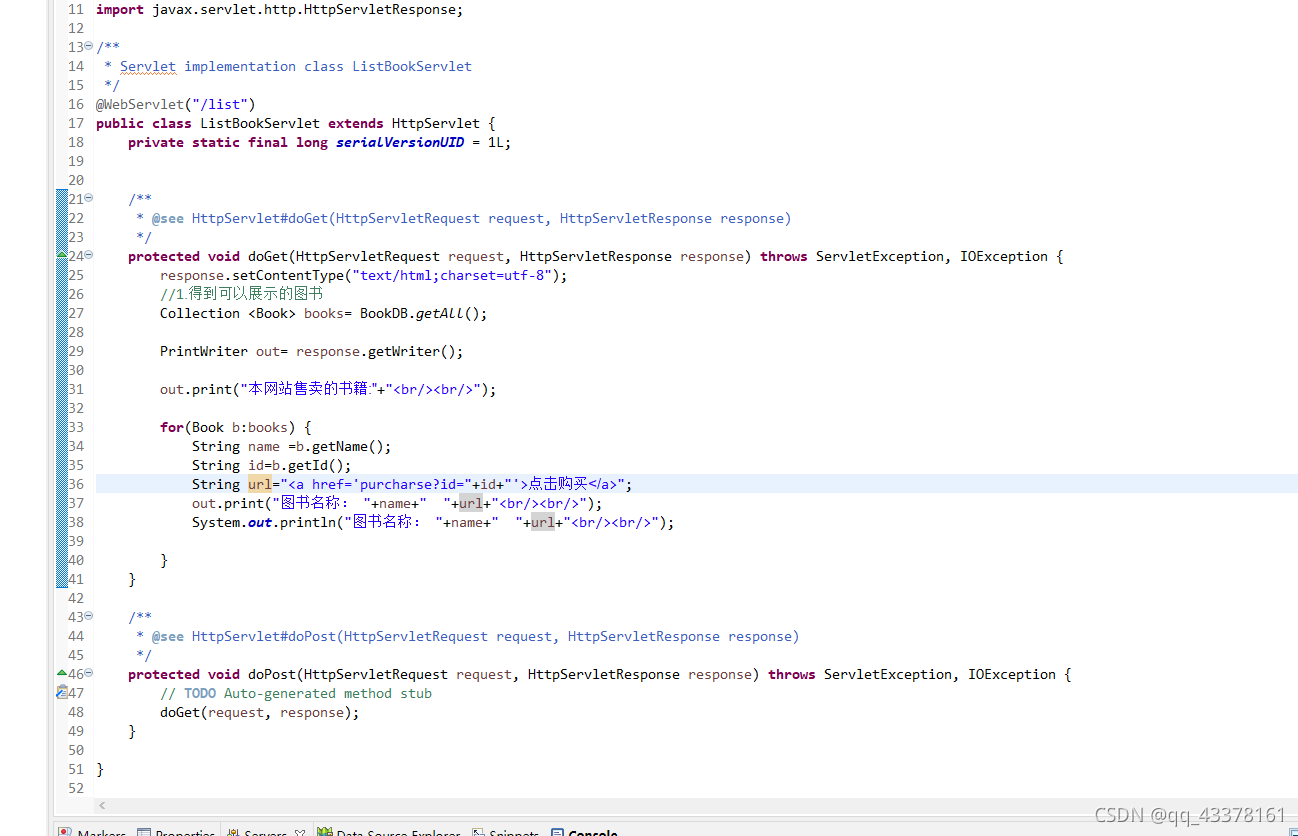
Task: Click line 30 gutter to toggle a breakpoint
Action: tap(62, 369)
